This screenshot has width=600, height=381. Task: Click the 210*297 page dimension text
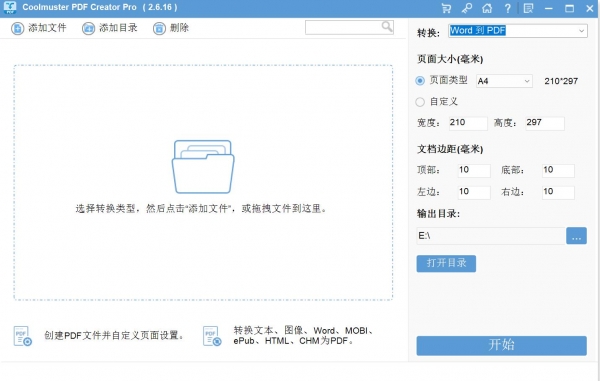tap(561, 81)
